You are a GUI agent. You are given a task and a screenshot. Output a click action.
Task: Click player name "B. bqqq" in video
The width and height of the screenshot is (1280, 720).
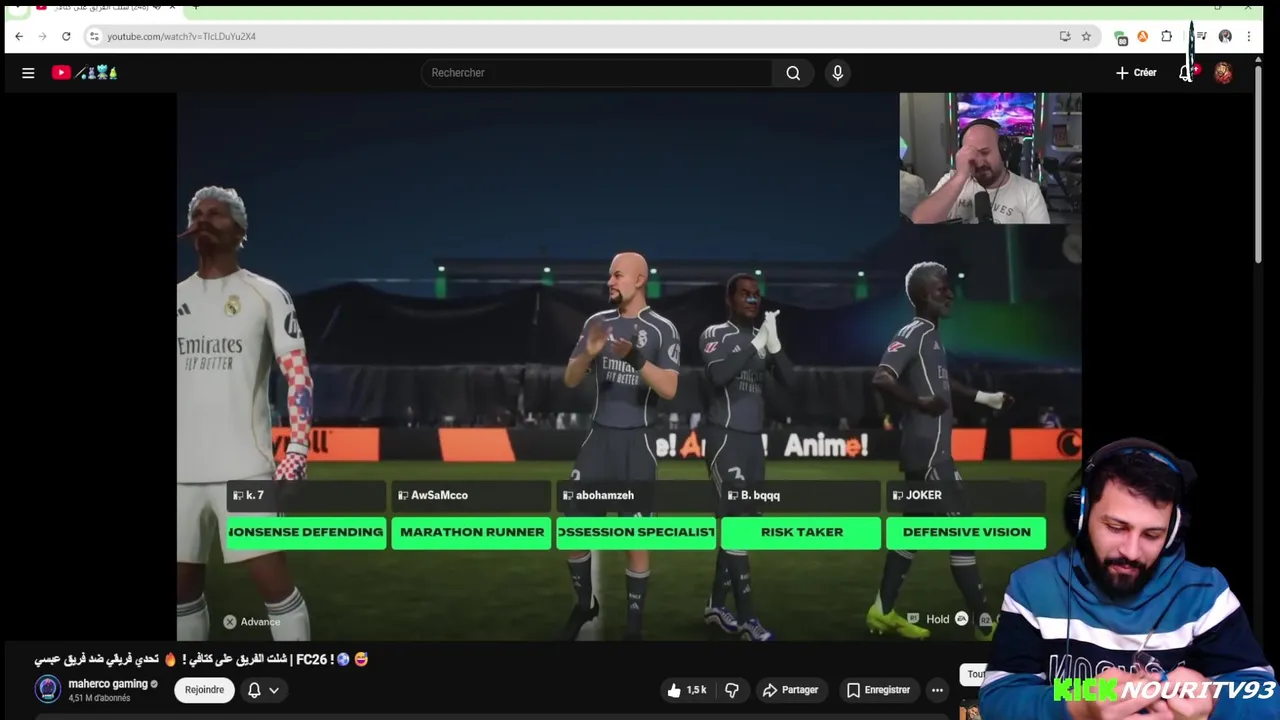coord(760,495)
